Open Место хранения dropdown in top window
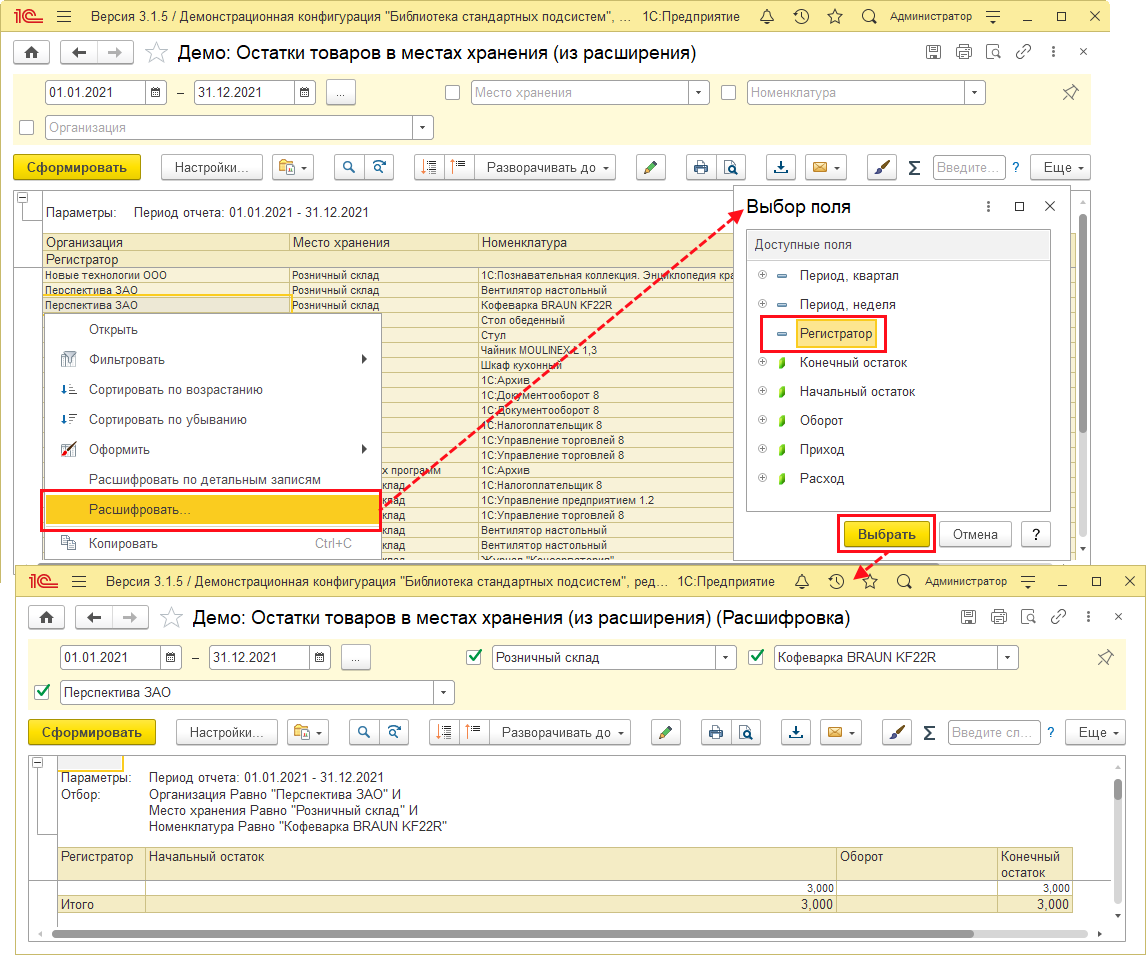The image size is (1148, 957). point(698,93)
